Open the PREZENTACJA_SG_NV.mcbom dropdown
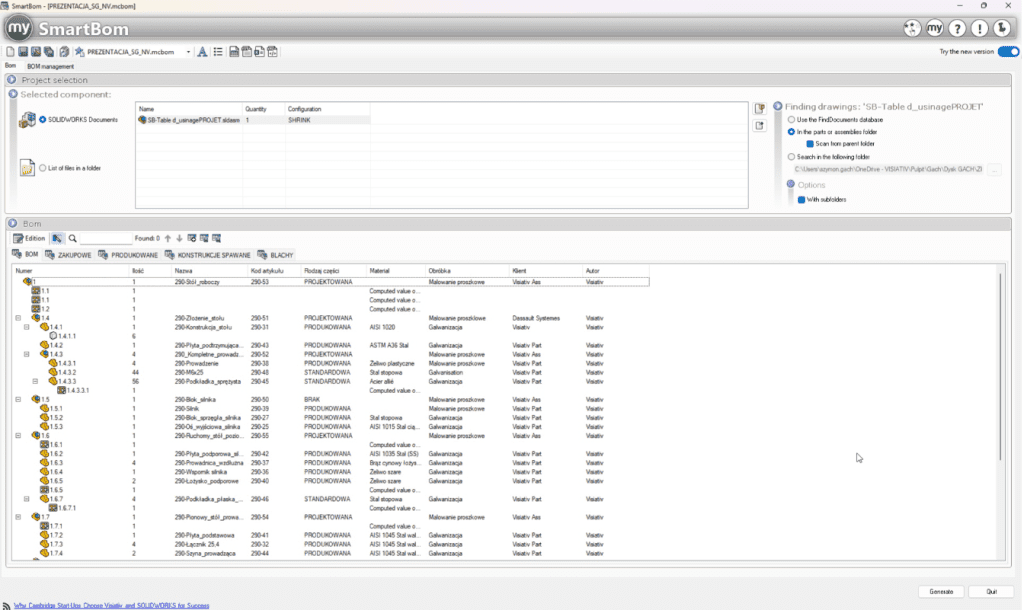This screenshot has width=1024, height=610. click(x=188, y=52)
